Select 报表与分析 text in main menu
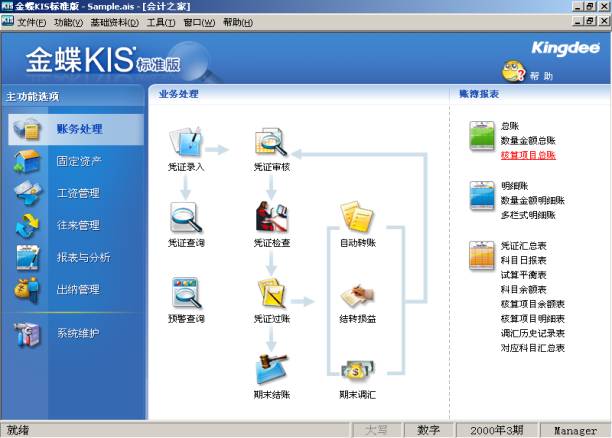 pyautogui.click(x=84, y=257)
